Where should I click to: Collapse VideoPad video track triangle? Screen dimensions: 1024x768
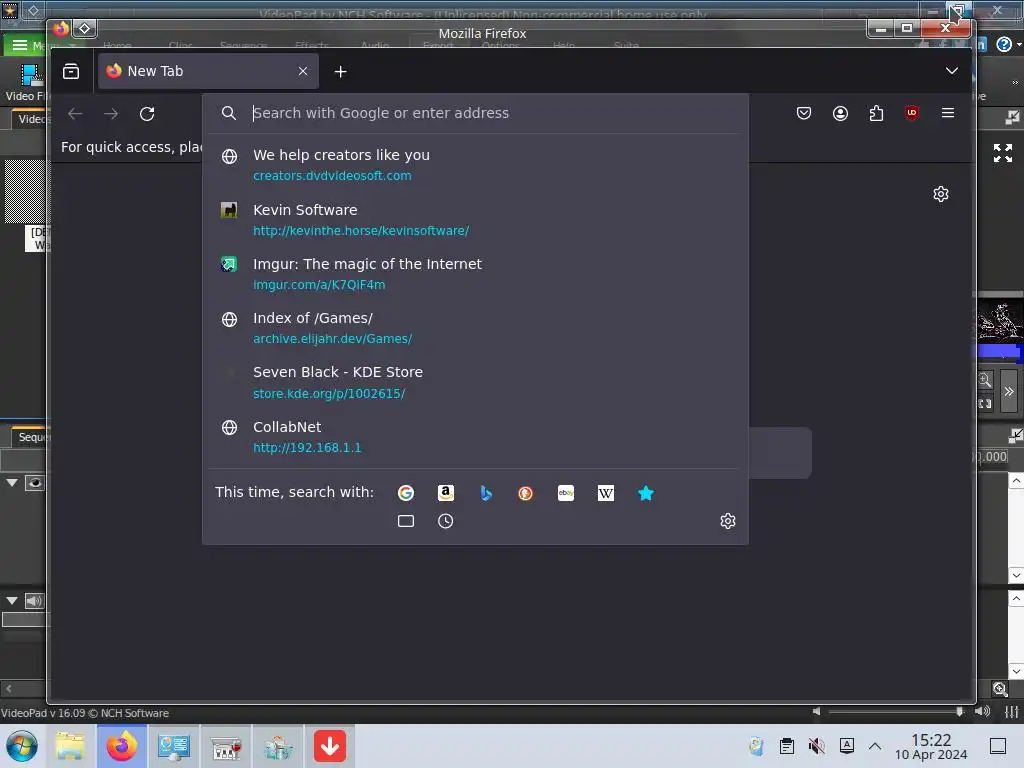[x=12, y=483]
